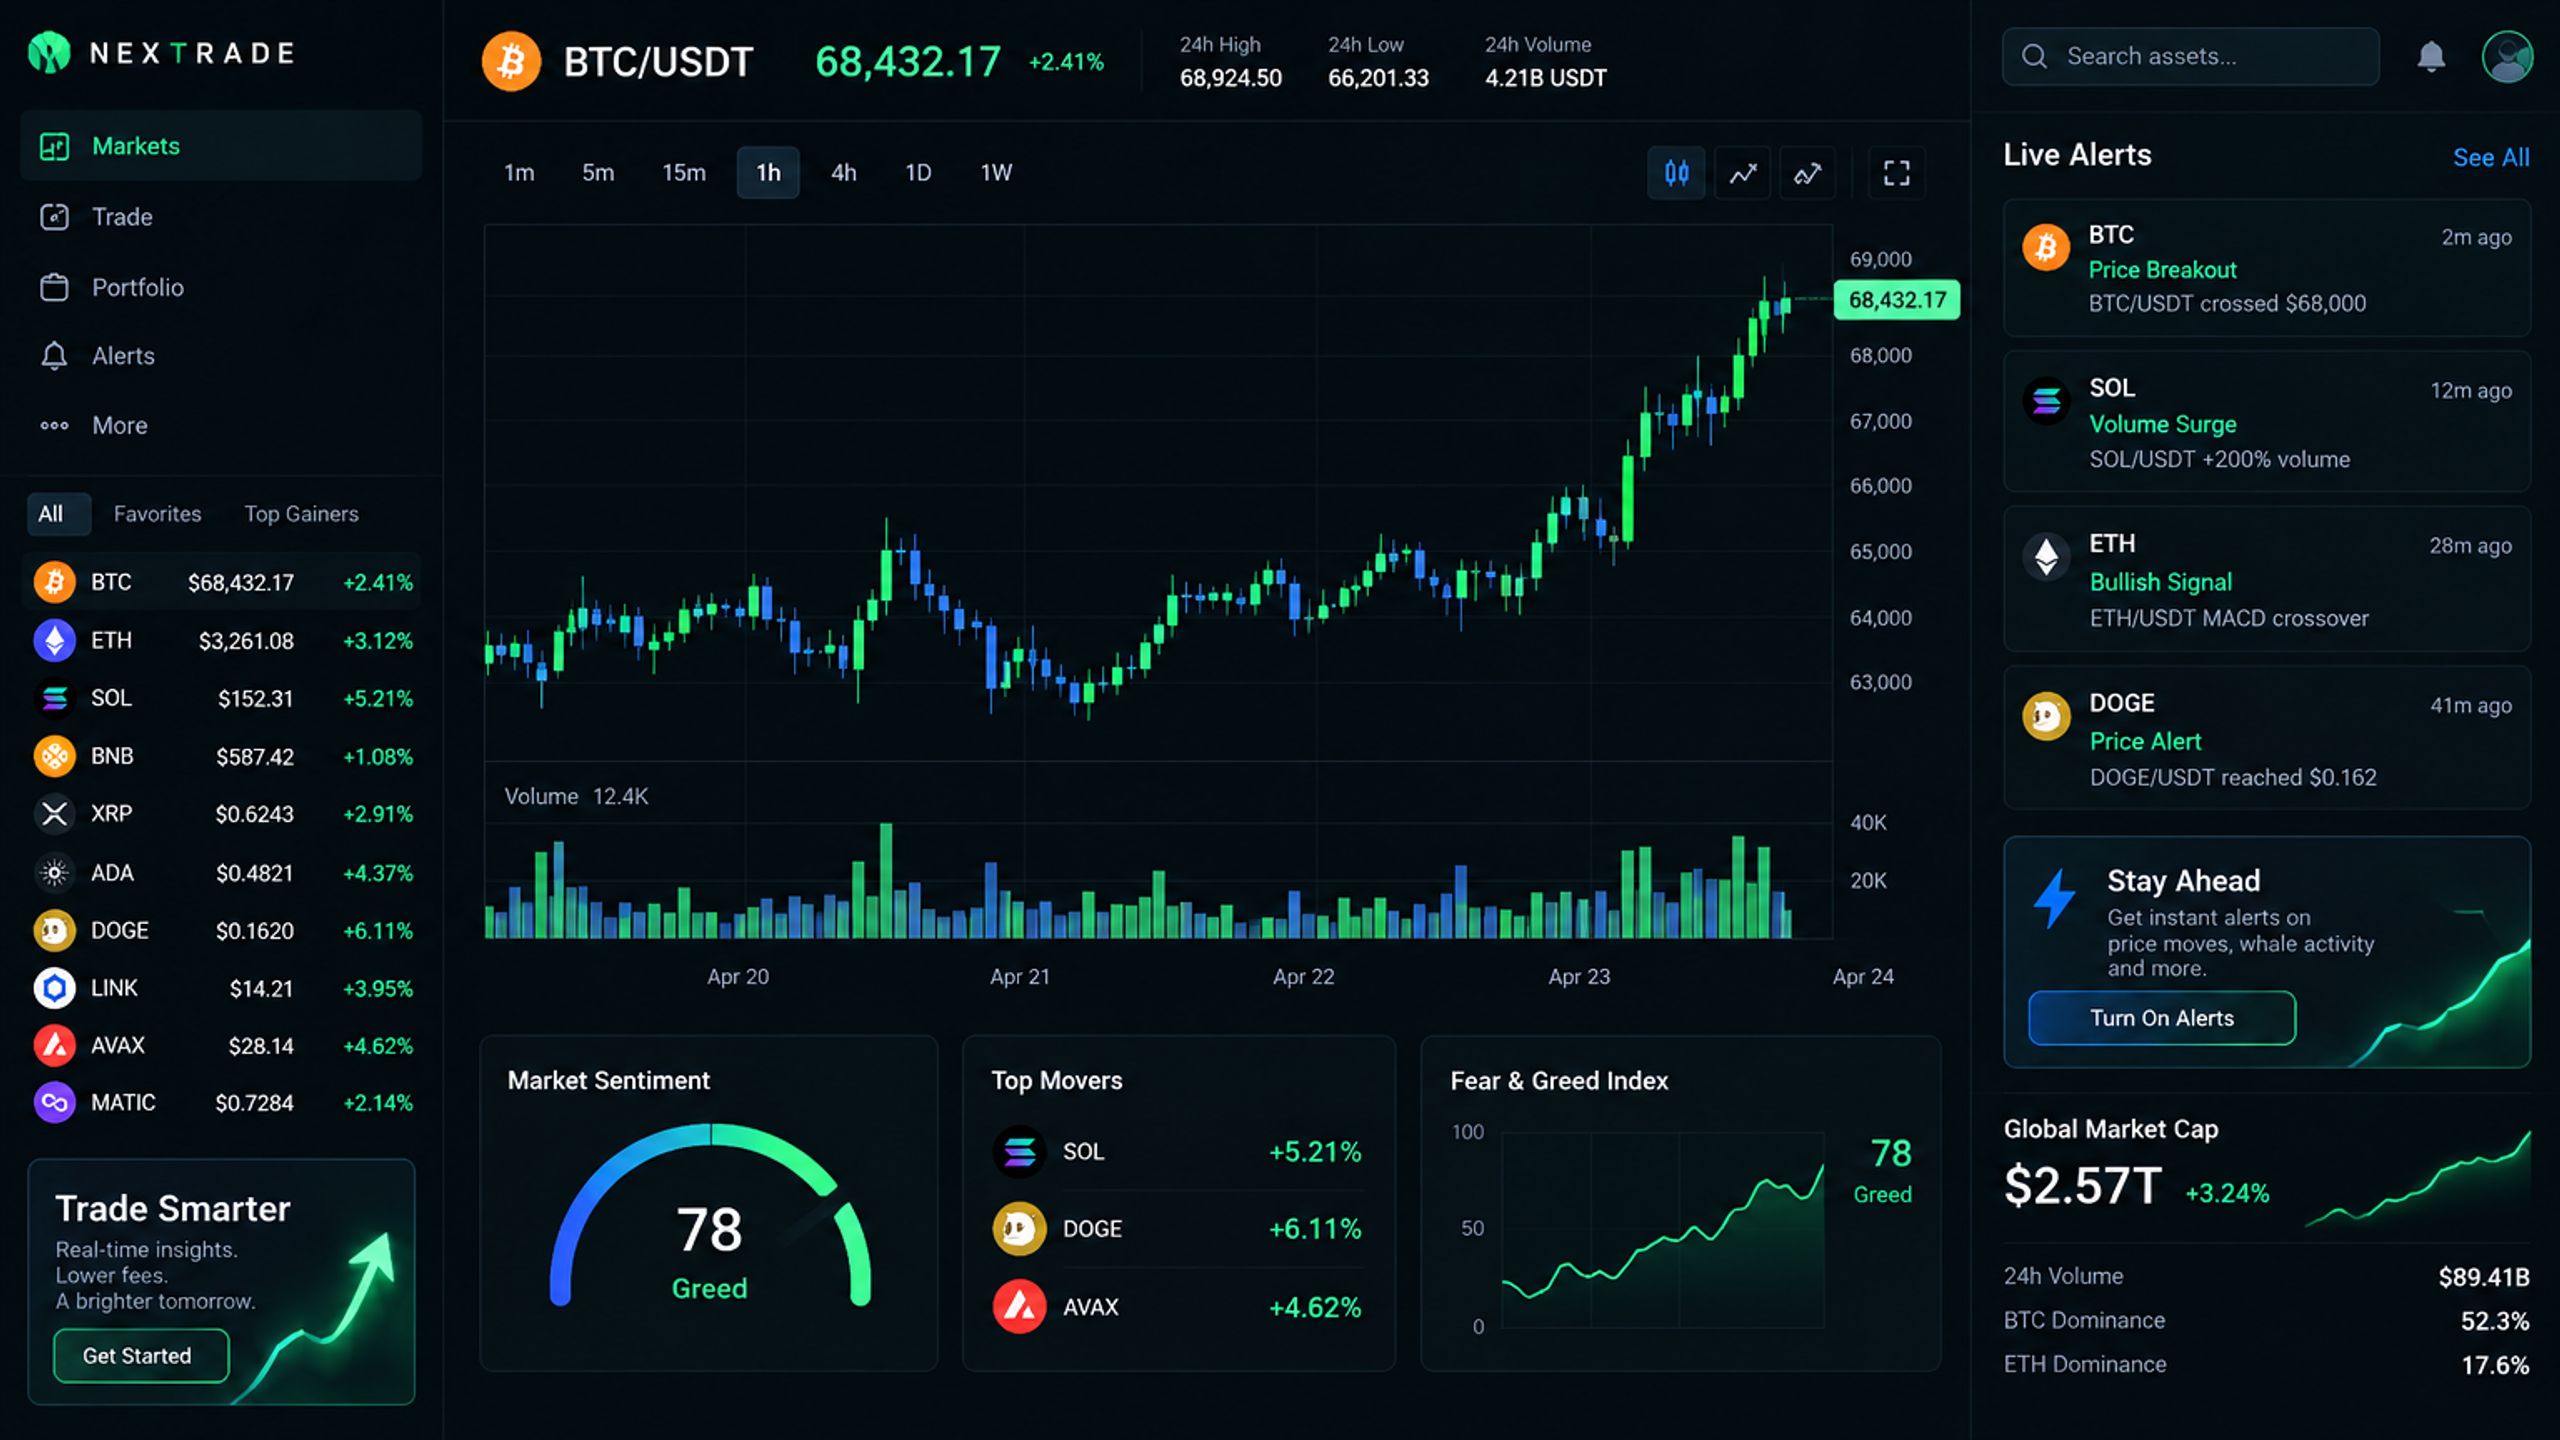2560x1440 pixels.
Task: Click the XRP icon in the asset list
Action: (x=54, y=814)
